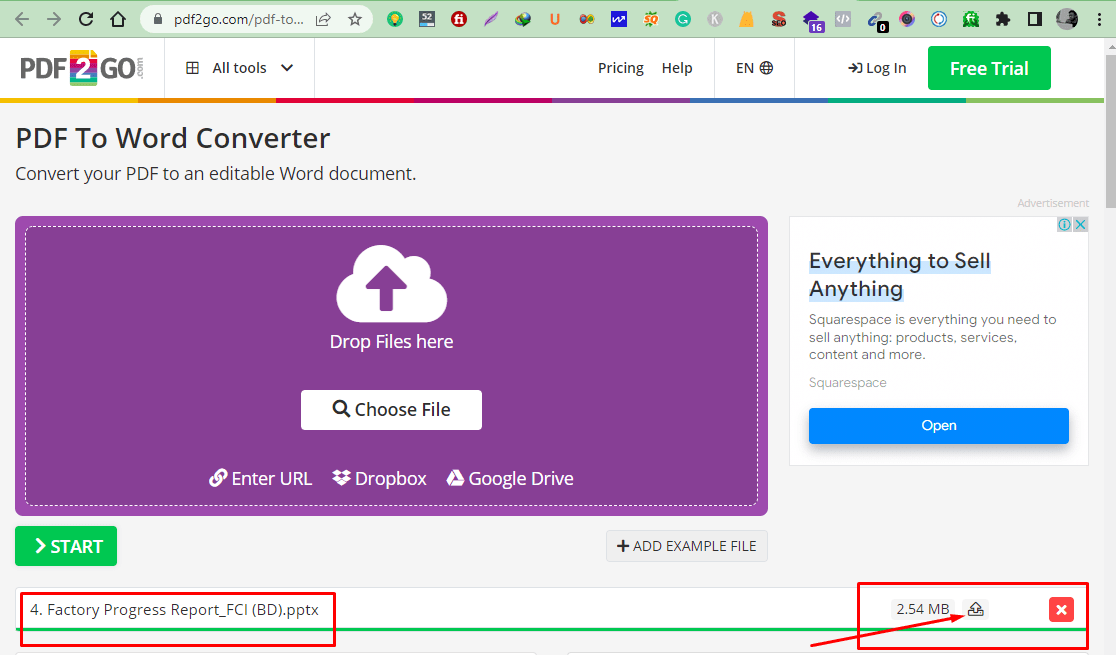The height and width of the screenshot is (655, 1116).
Task: Go to the Pricing page
Action: pyautogui.click(x=620, y=67)
